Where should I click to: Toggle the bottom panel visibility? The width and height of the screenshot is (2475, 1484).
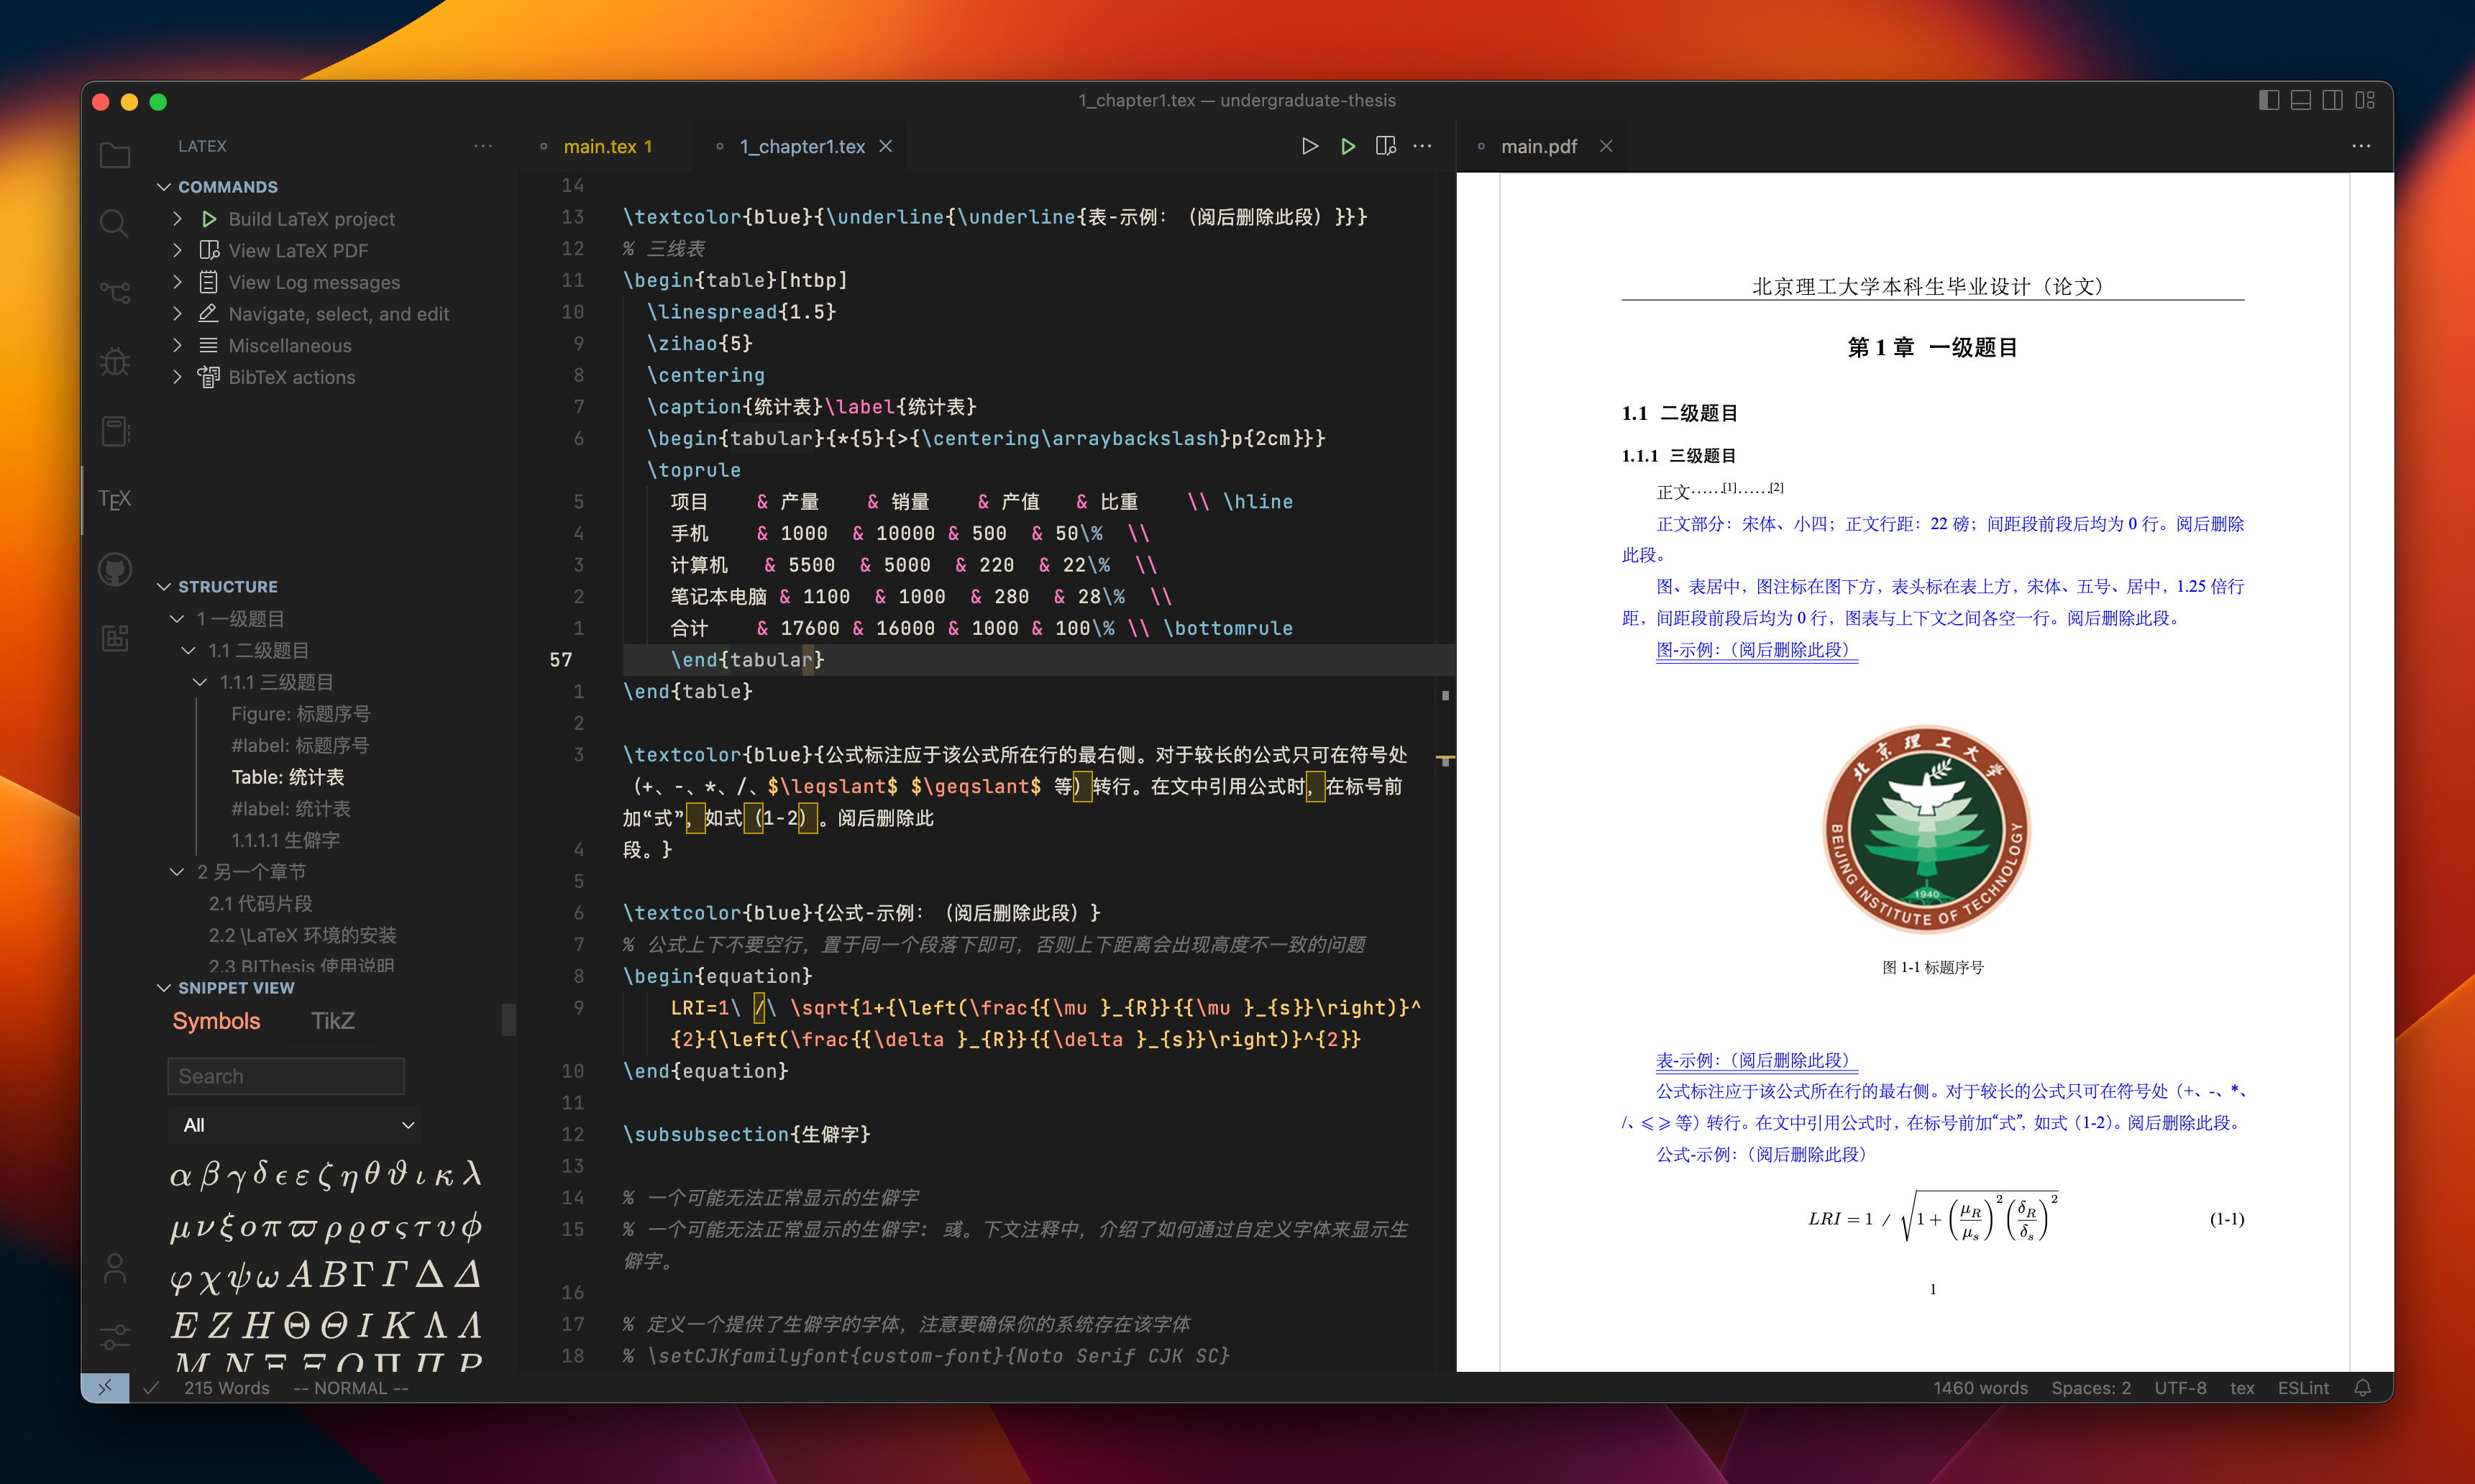(x=2301, y=100)
